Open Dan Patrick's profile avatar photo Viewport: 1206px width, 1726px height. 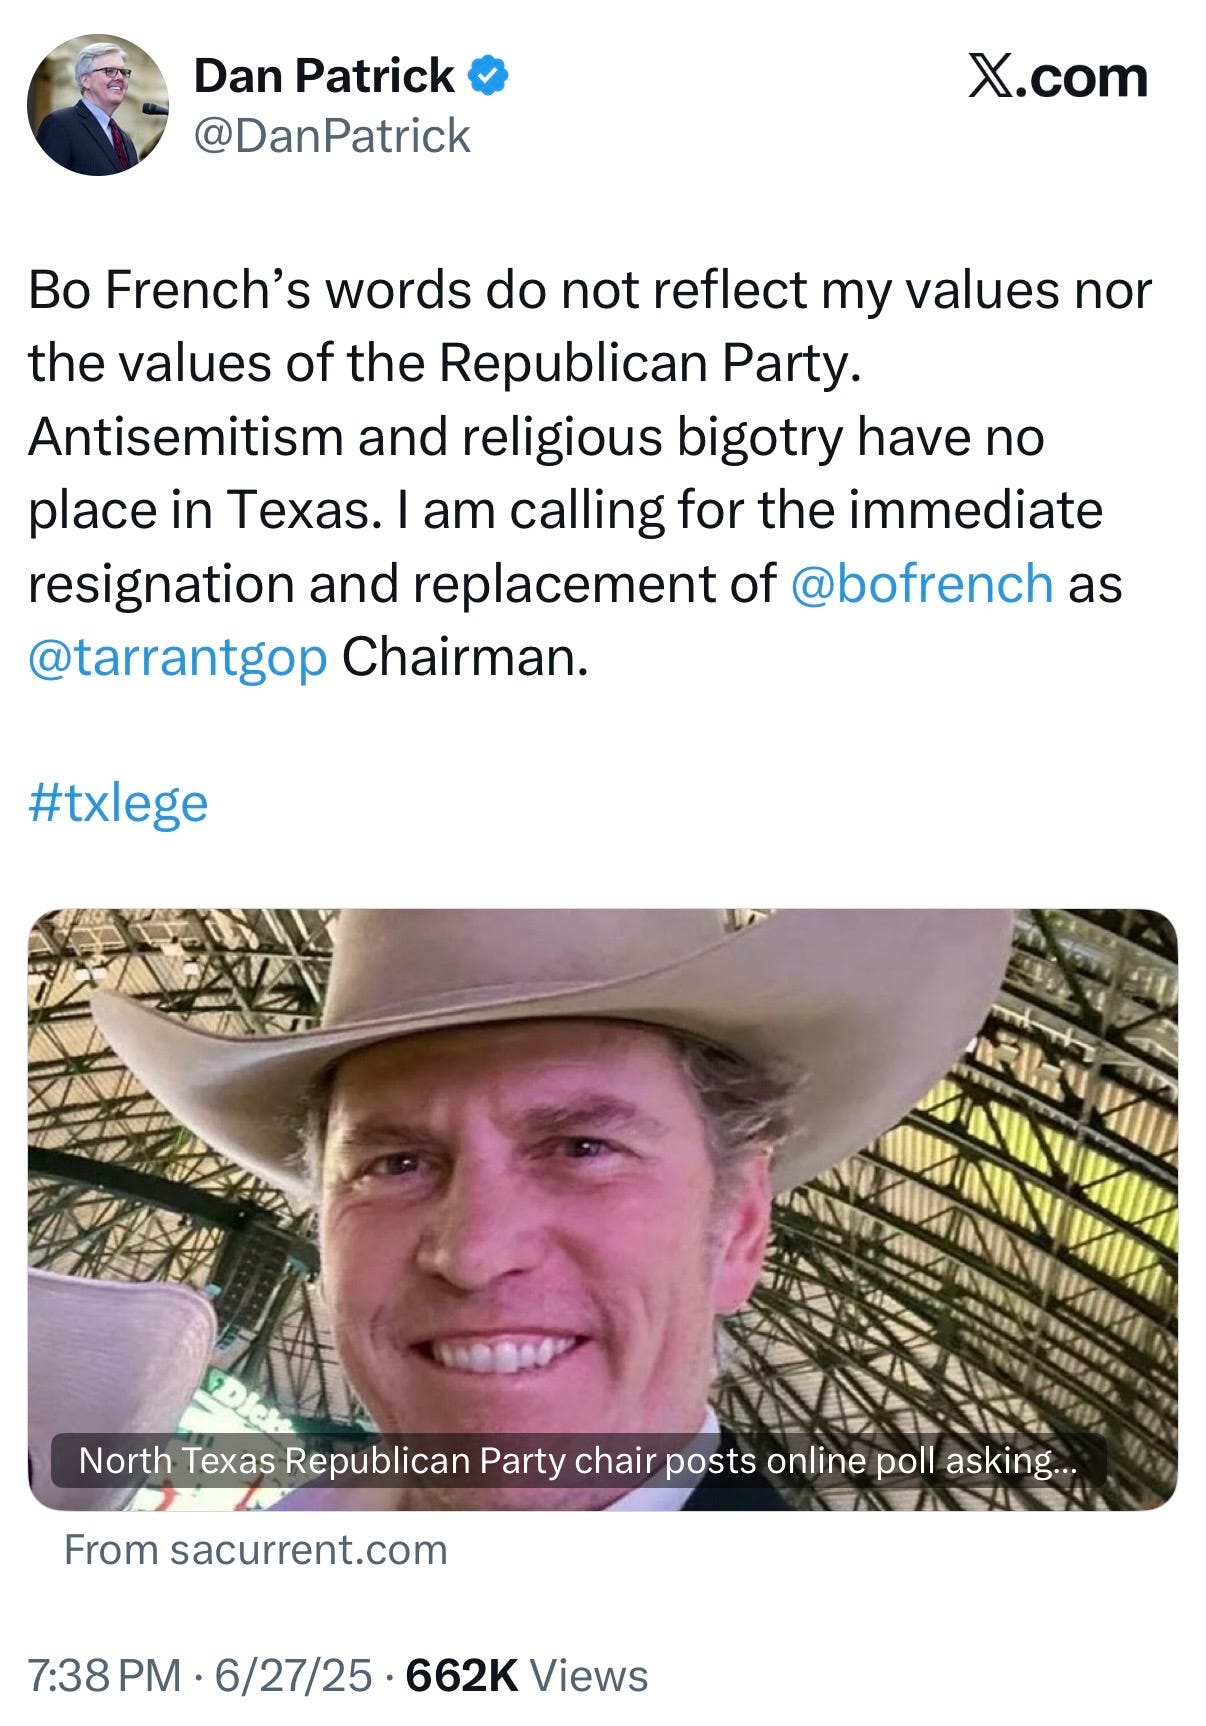(x=98, y=105)
